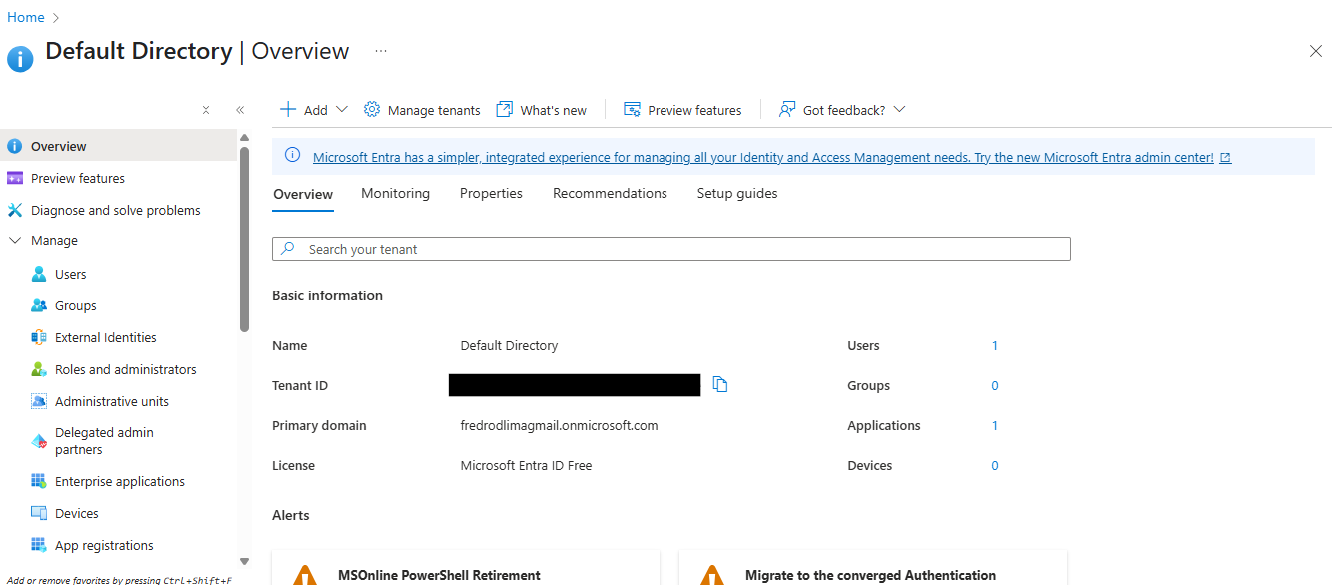Click the info icon in Entra banner

(x=293, y=155)
